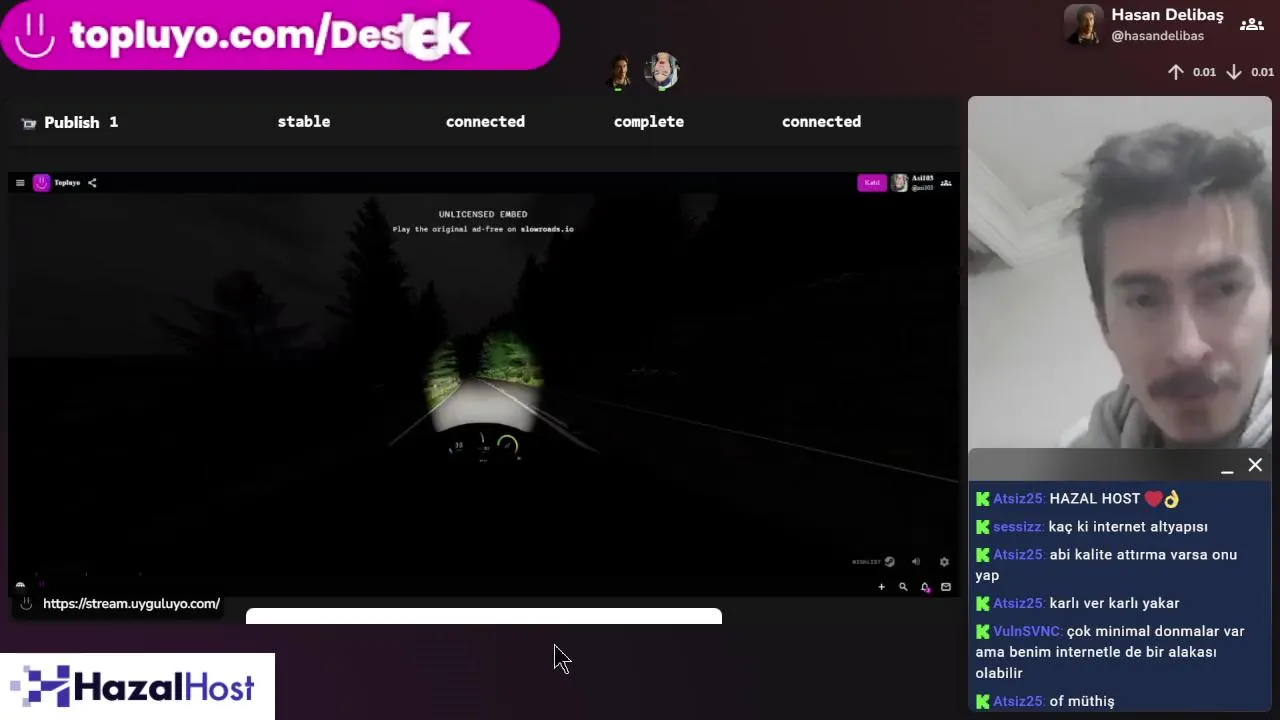Click the "kaç ki internet altyapısı" message
The image size is (1280, 720).
point(1128,527)
